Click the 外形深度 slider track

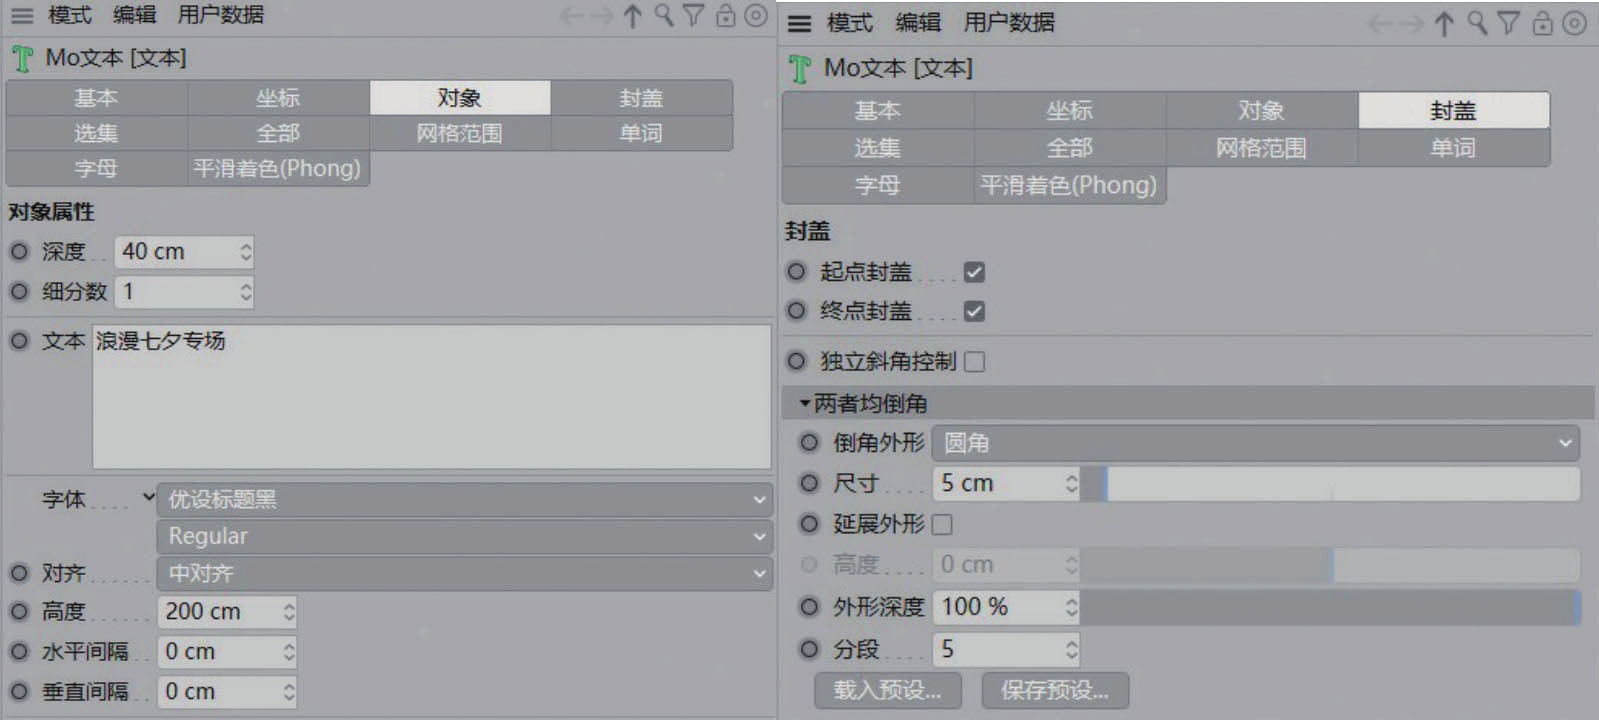point(1330,607)
